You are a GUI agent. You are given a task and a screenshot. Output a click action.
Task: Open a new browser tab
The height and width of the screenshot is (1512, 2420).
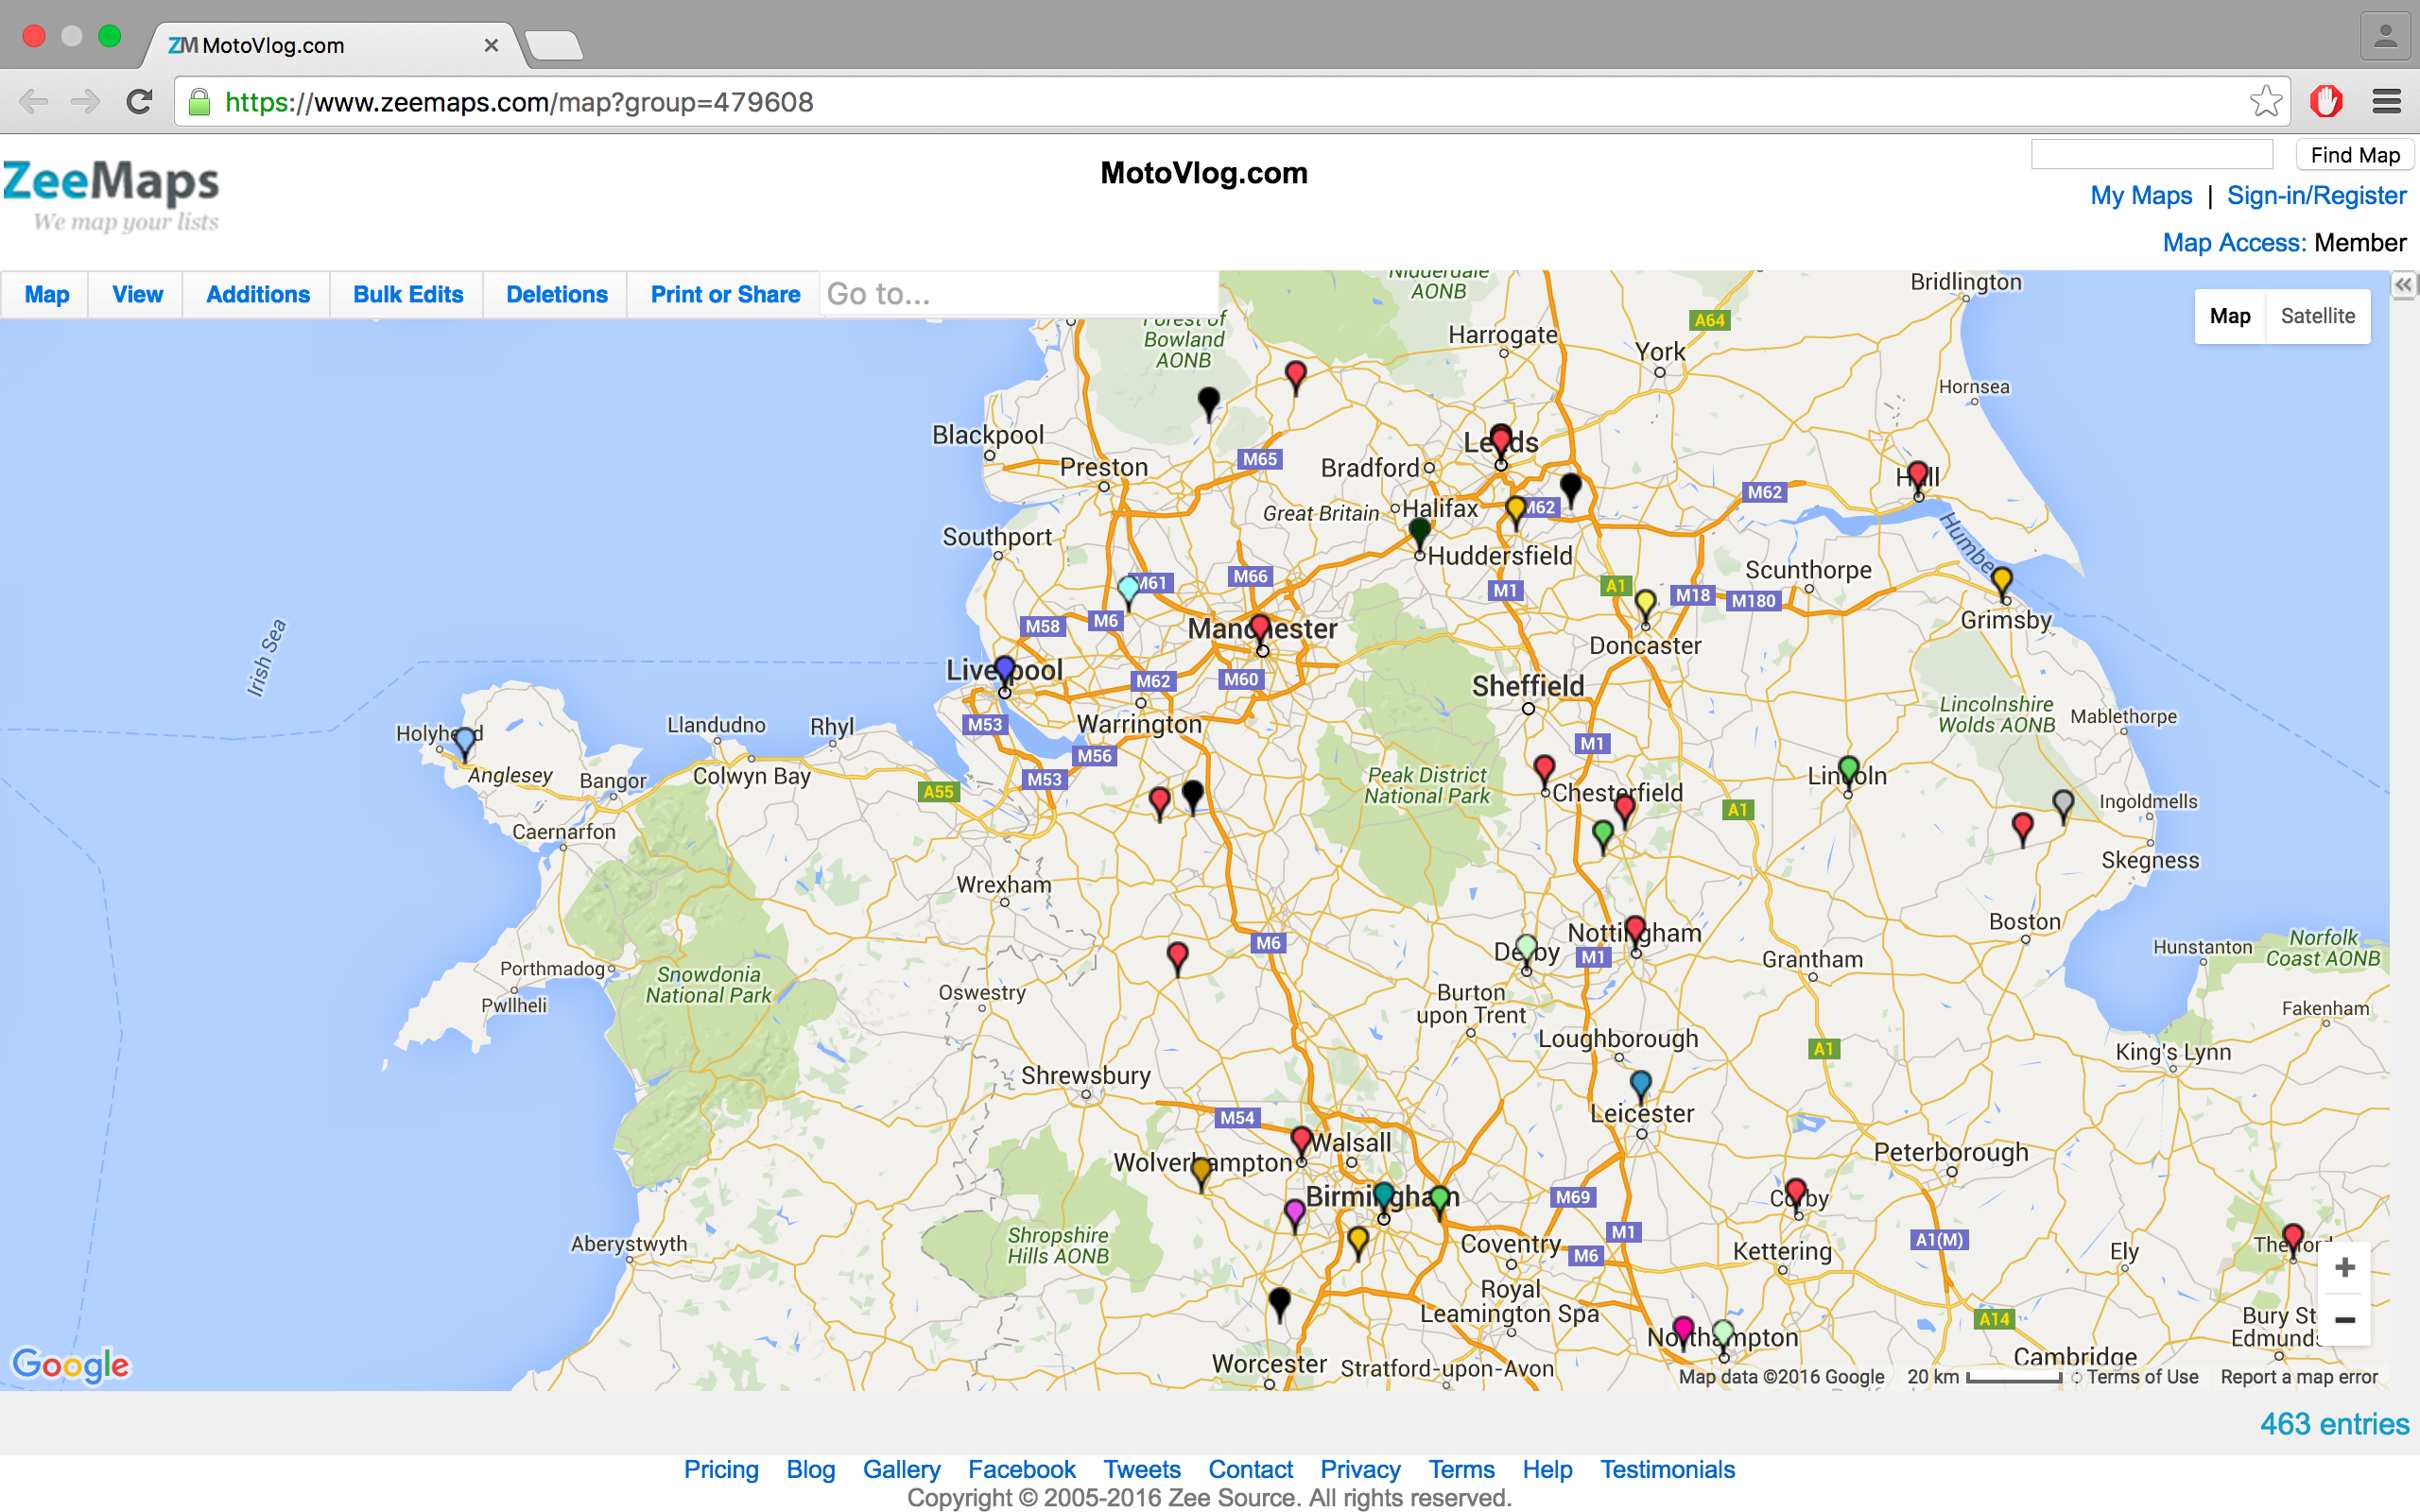(x=553, y=45)
